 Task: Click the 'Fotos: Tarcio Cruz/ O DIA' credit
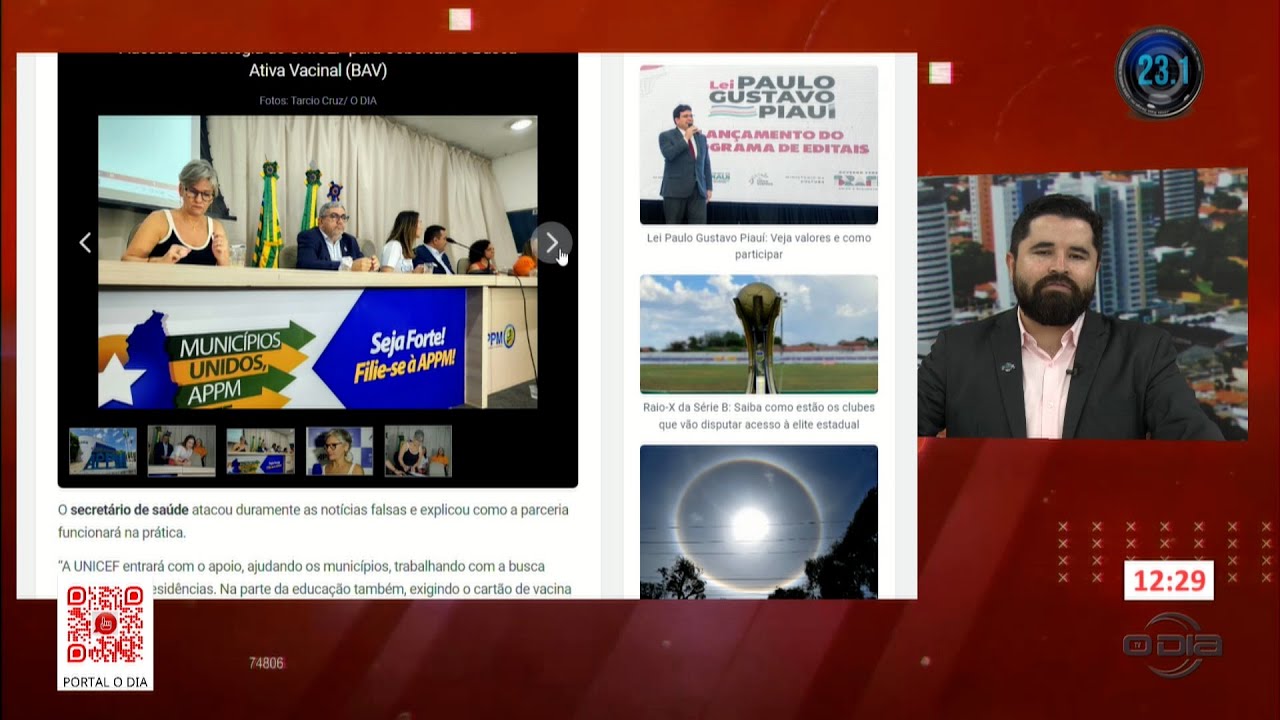pyautogui.click(x=318, y=101)
